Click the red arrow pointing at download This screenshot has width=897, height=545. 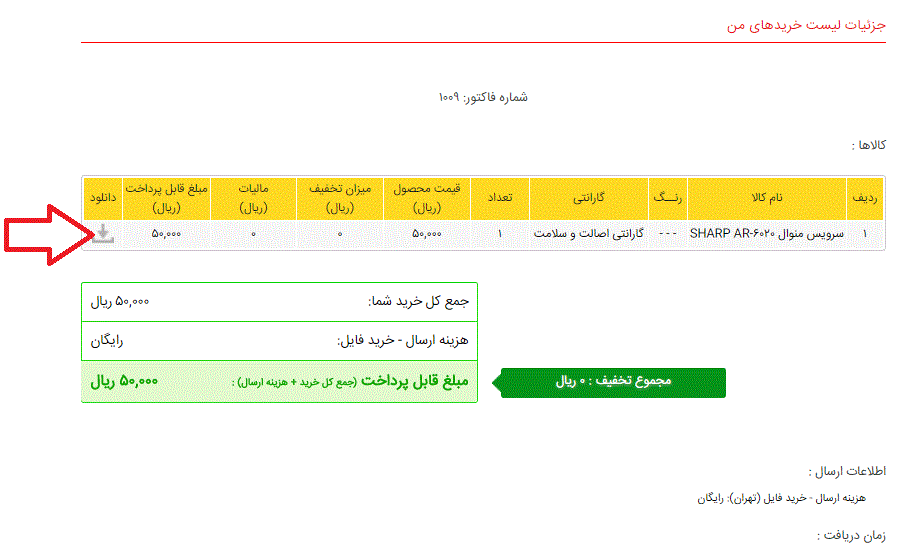click(45, 236)
